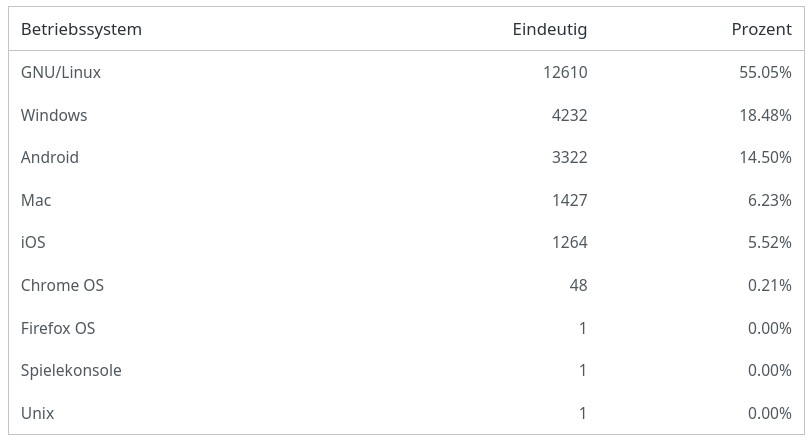The width and height of the screenshot is (811, 443).
Task: Click the Windows operating system entry
Action: point(54,115)
